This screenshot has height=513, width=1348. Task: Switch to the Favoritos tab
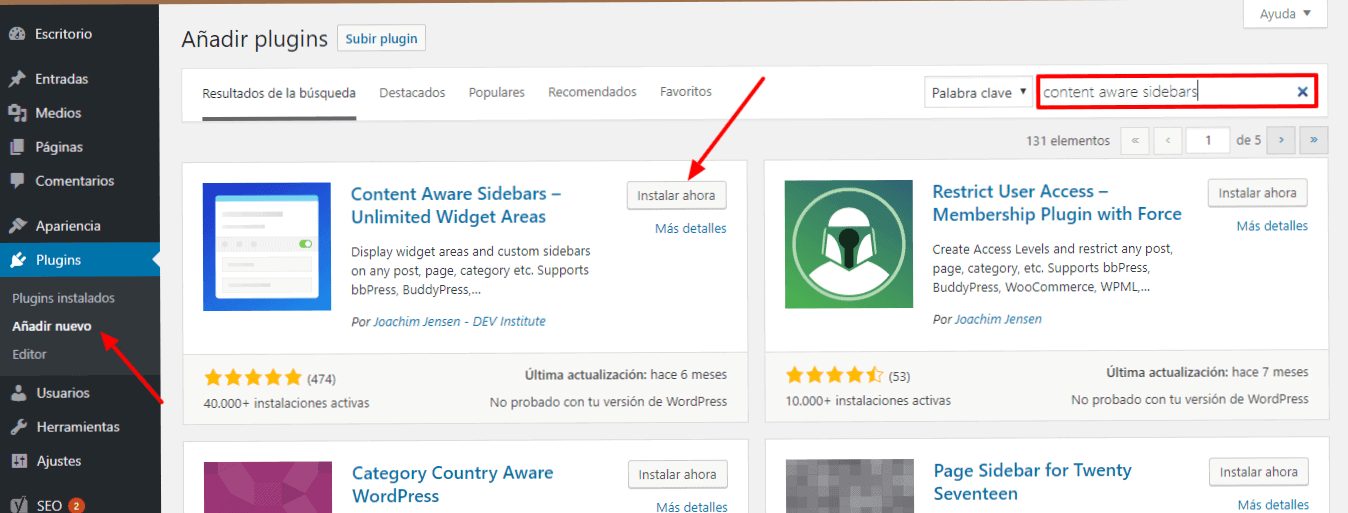pyautogui.click(x=686, y=92)
